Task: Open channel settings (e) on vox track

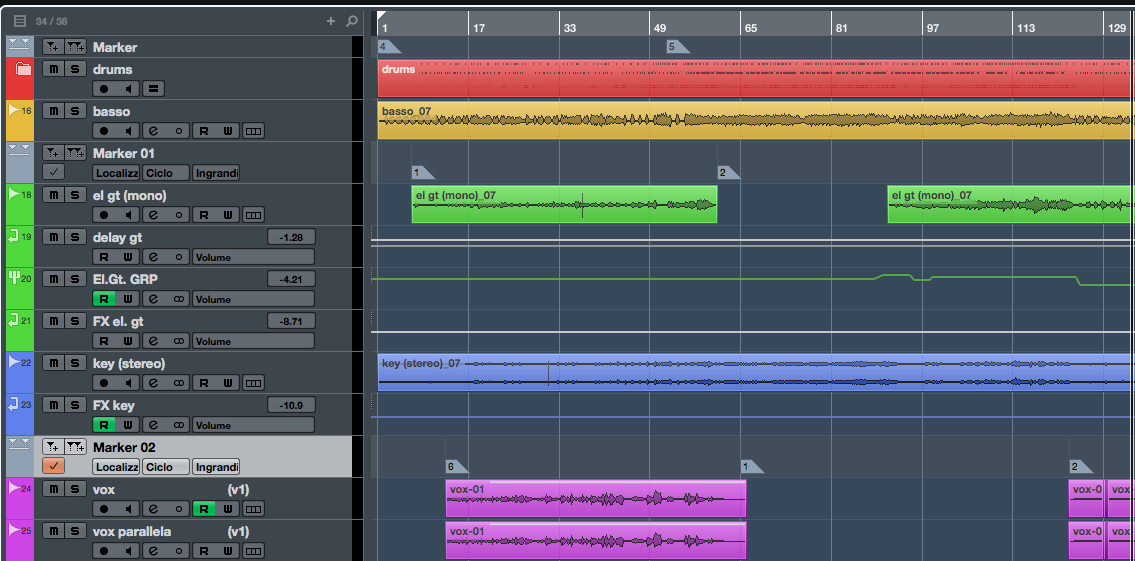Action: coord(153,509)
